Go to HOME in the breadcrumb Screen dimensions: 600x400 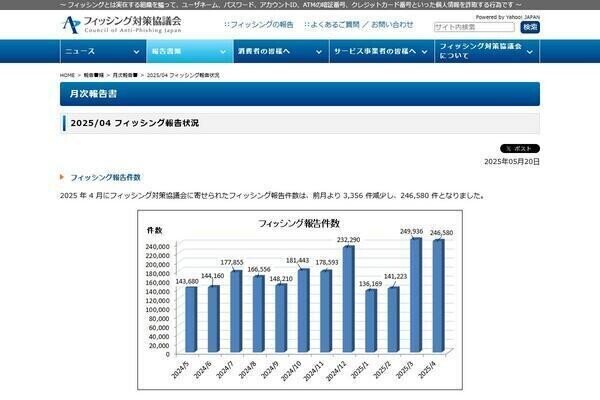(67, 75)
